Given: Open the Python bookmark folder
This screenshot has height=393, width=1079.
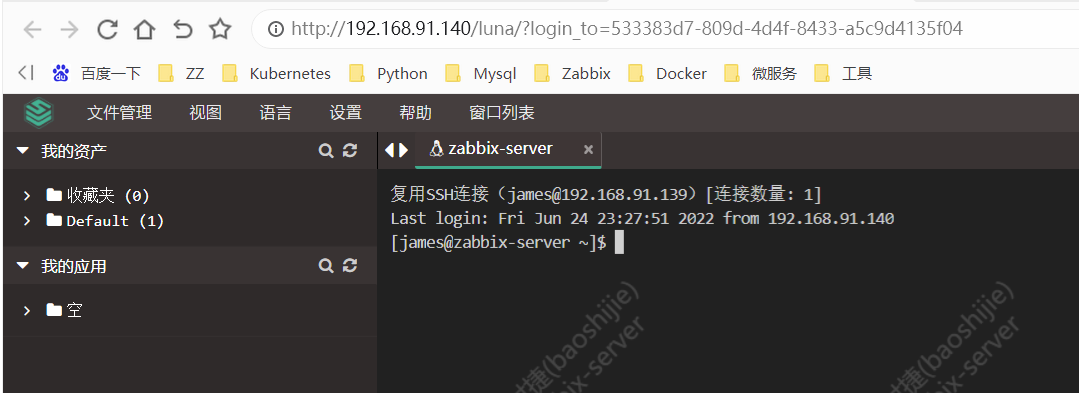Looking at the screenshot, I should coord(388,73).
